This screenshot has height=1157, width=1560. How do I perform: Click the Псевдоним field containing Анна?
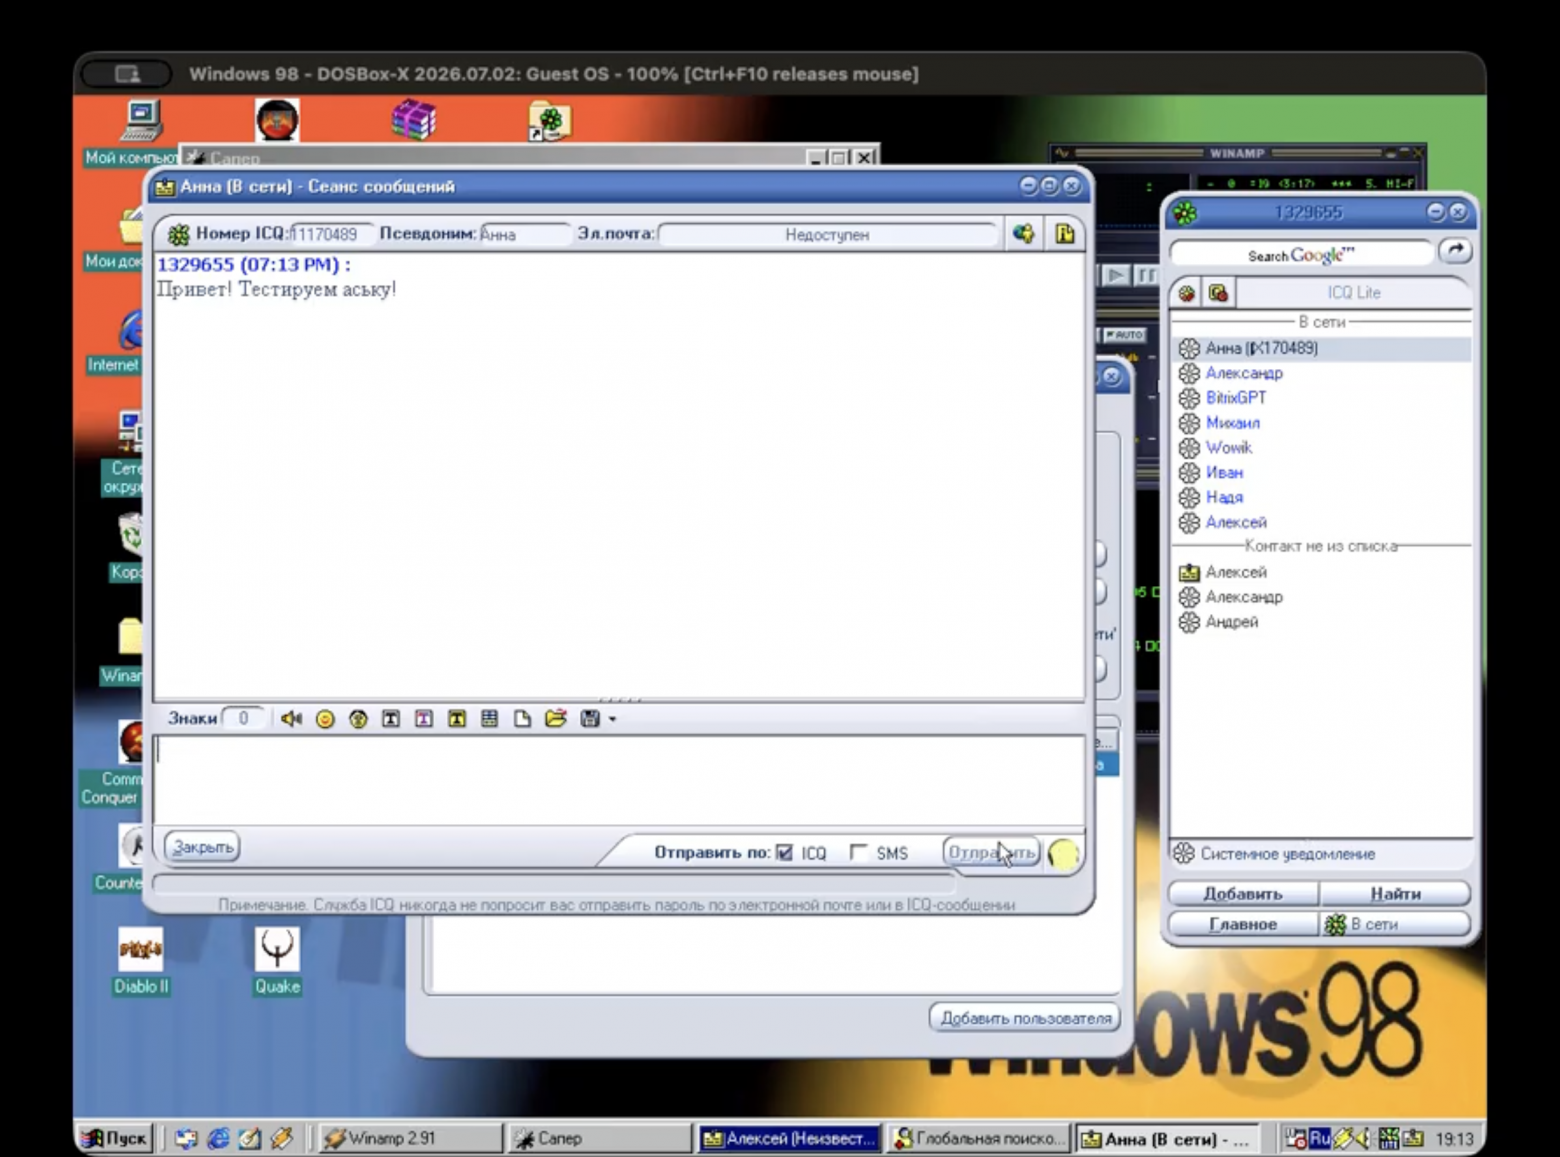(x=524, y=234)
